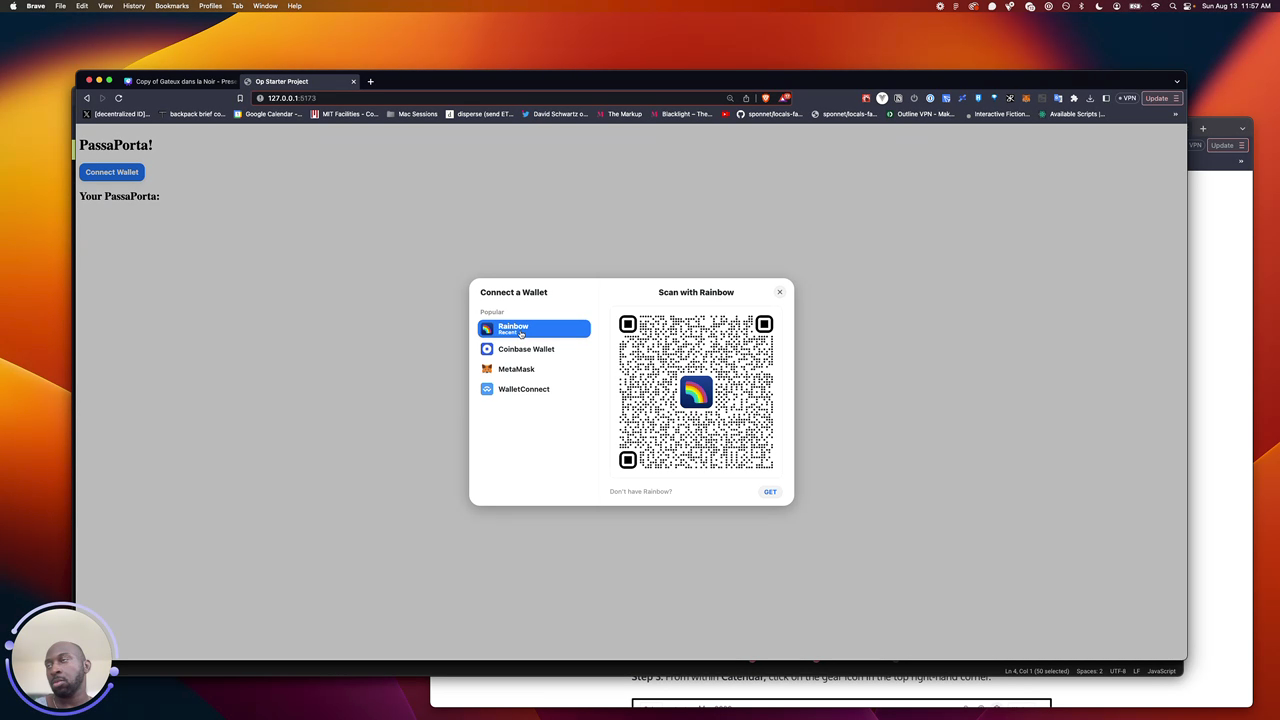Switch to Copy of Gateux dans la Noir tab
This screenshot has width=1280, height=720.
[x=180, y=81]
